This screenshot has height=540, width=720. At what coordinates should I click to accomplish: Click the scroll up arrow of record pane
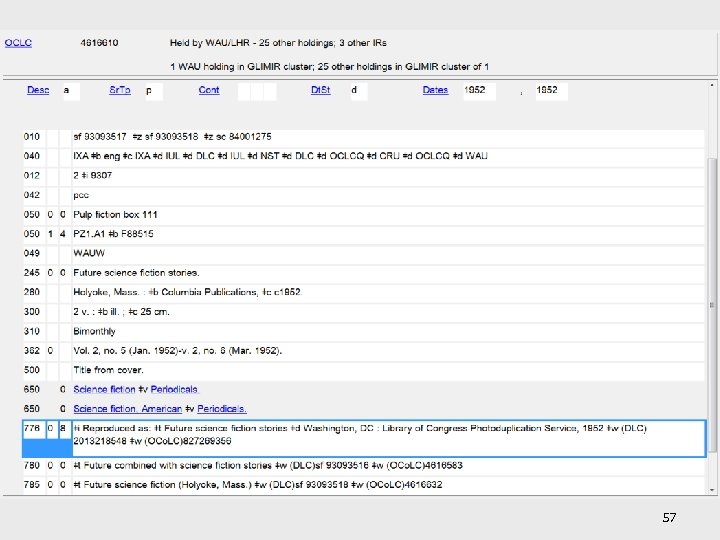[712, 85]
